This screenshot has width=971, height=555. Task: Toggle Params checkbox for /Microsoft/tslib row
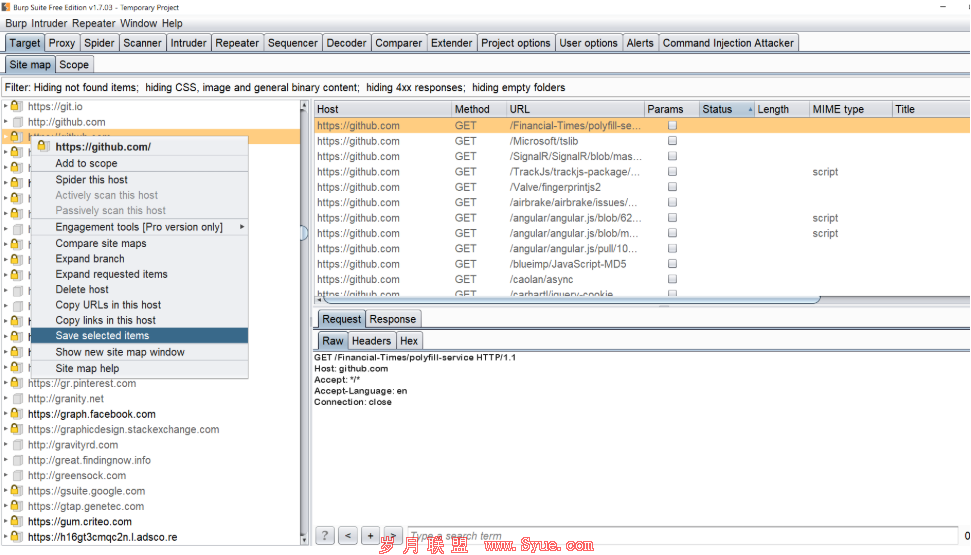(x=673, y=141)
